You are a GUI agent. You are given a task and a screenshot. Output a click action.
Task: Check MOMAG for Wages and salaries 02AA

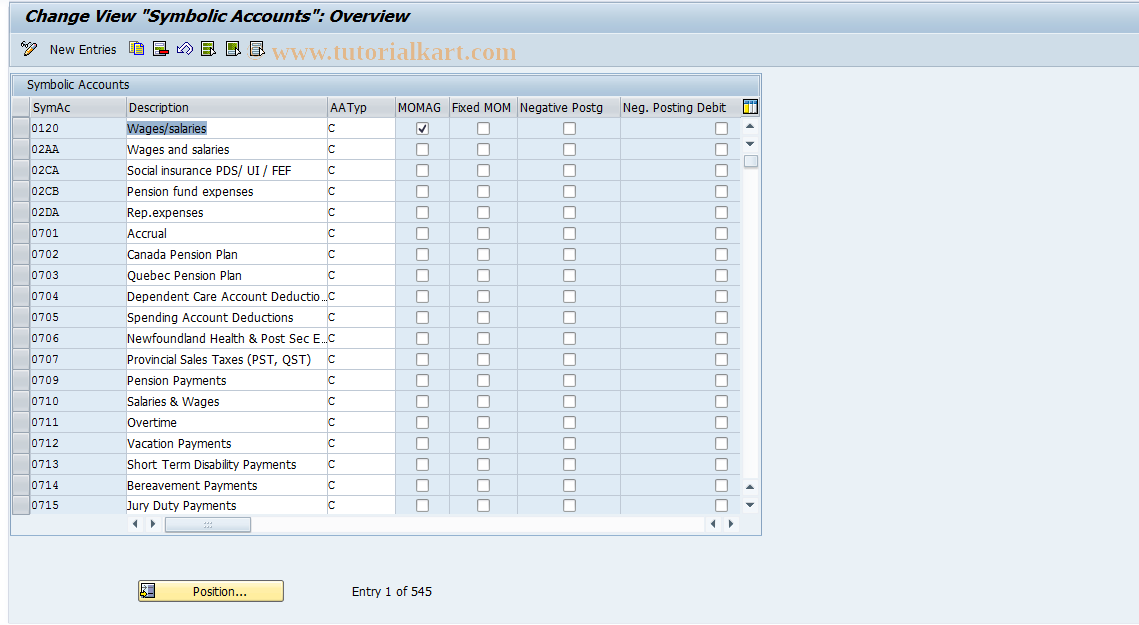422,150
